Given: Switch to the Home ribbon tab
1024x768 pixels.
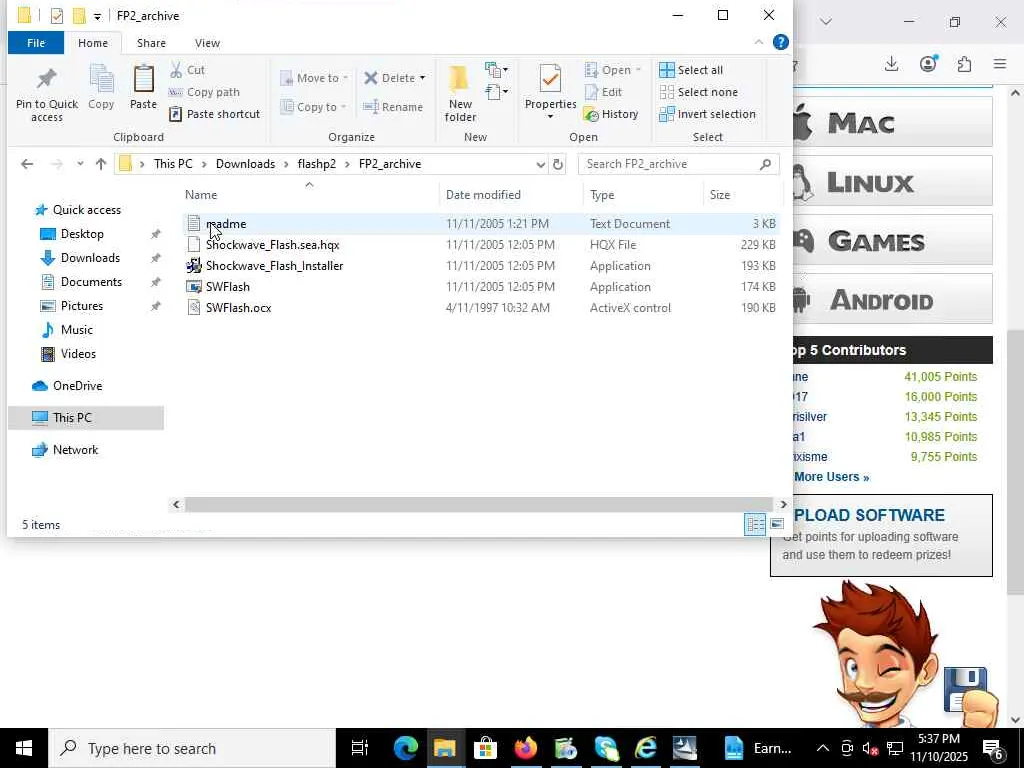Looking at the screenshot, I should pyautogui.click(x=93, y=43).
